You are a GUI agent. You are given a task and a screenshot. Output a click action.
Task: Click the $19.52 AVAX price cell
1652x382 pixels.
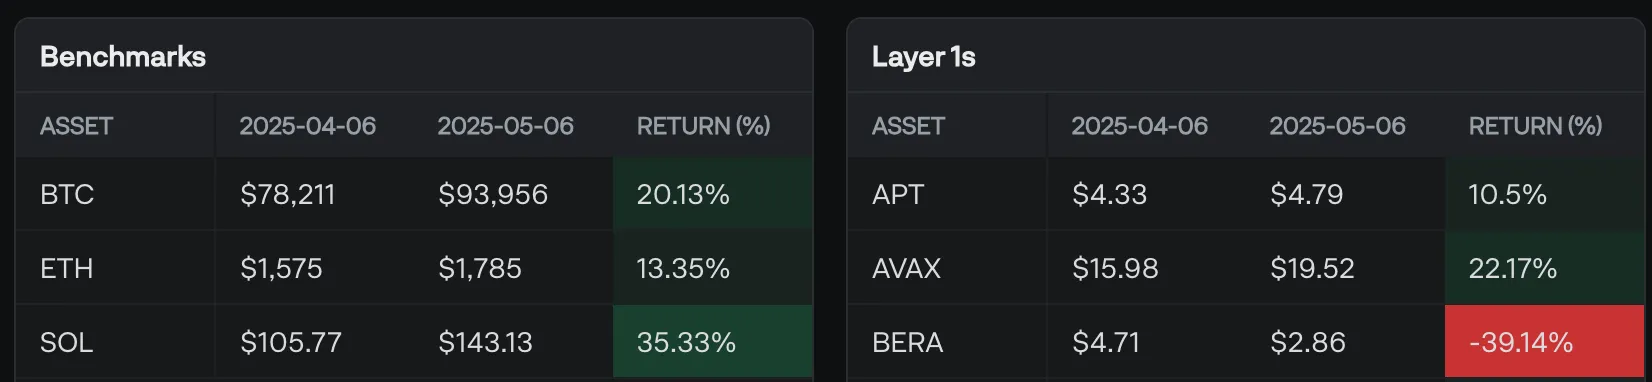coord(1312,268)
